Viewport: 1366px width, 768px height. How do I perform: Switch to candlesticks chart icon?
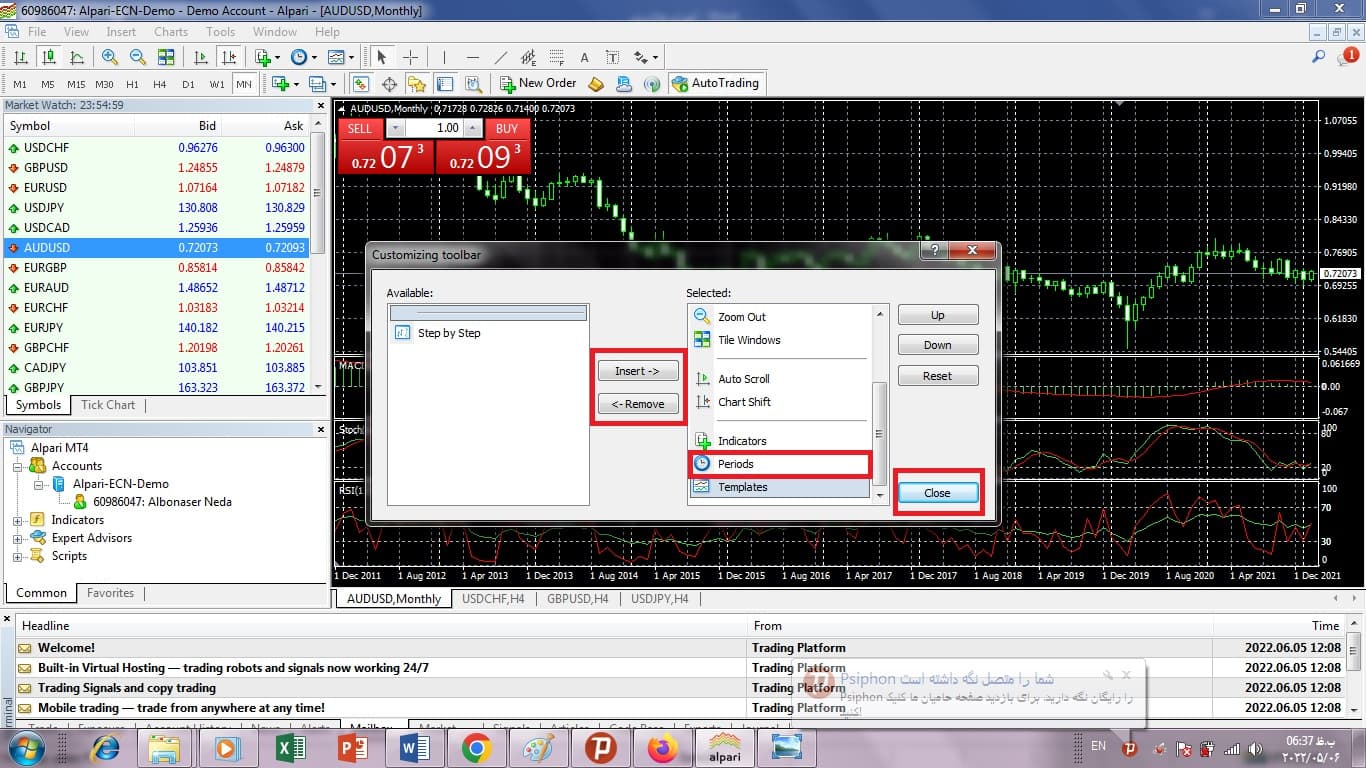click(48, 57)
